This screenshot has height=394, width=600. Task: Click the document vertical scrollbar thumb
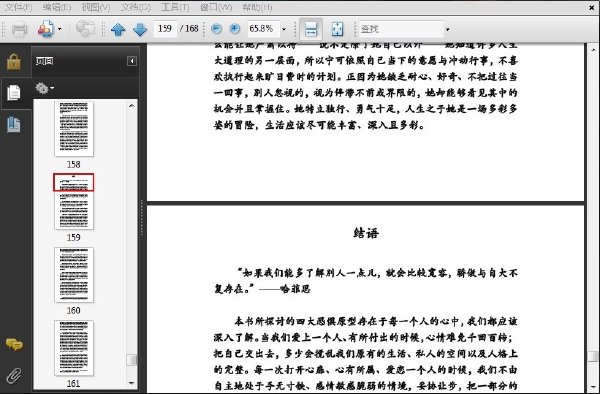[593, 356]
